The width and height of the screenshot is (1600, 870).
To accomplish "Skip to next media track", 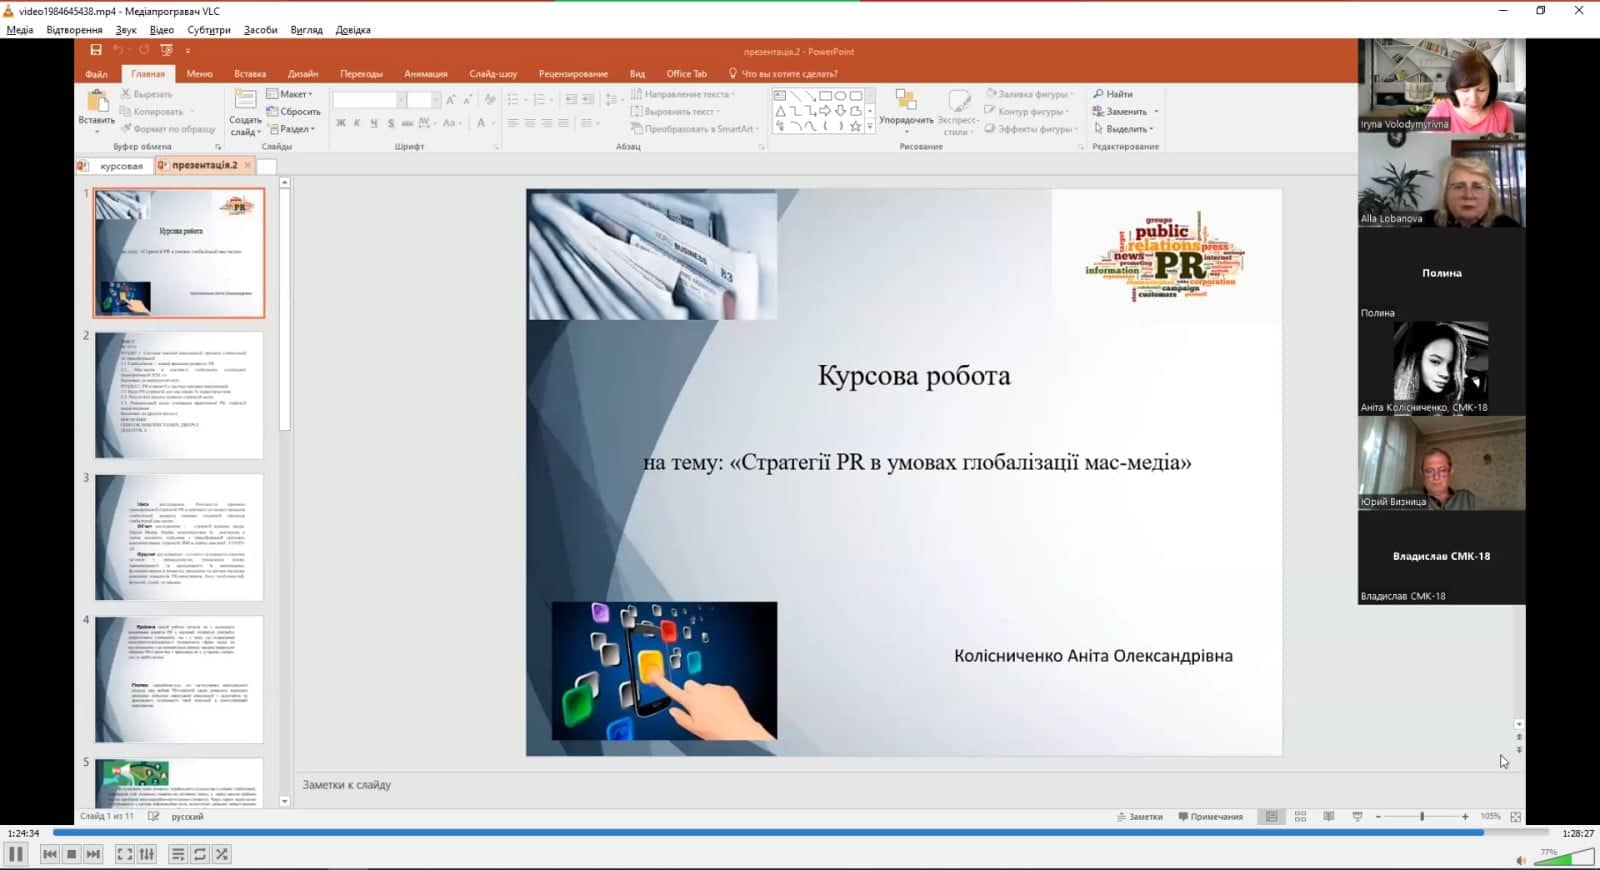I will coord(93,854).
